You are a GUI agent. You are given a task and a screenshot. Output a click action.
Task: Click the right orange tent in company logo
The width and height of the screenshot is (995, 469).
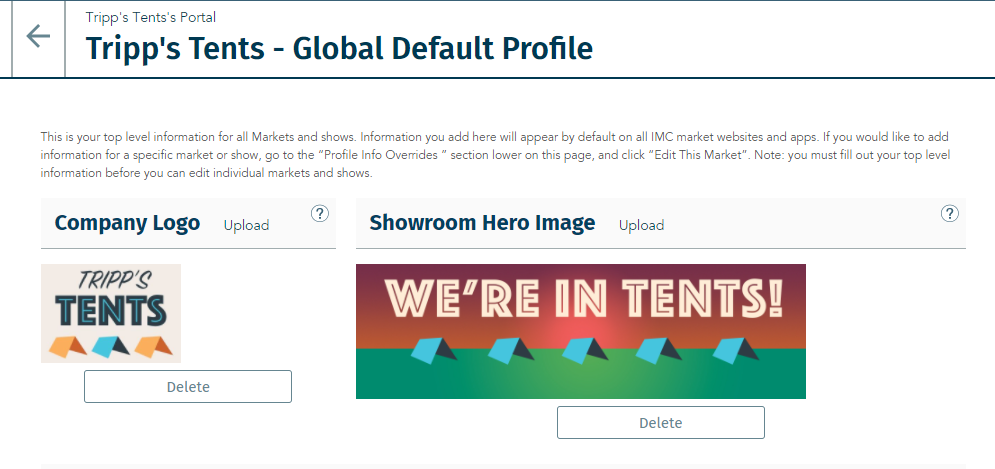(x=153, y=346)
